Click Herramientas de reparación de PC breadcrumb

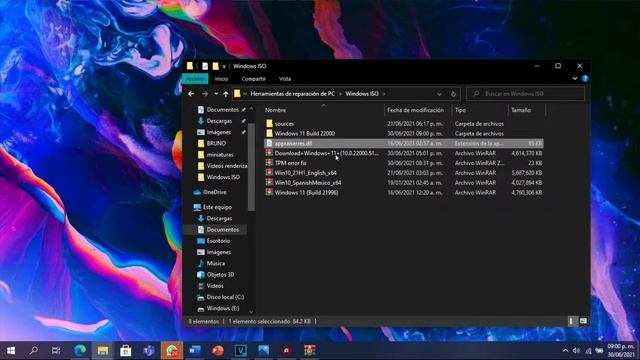pos(292,94)
